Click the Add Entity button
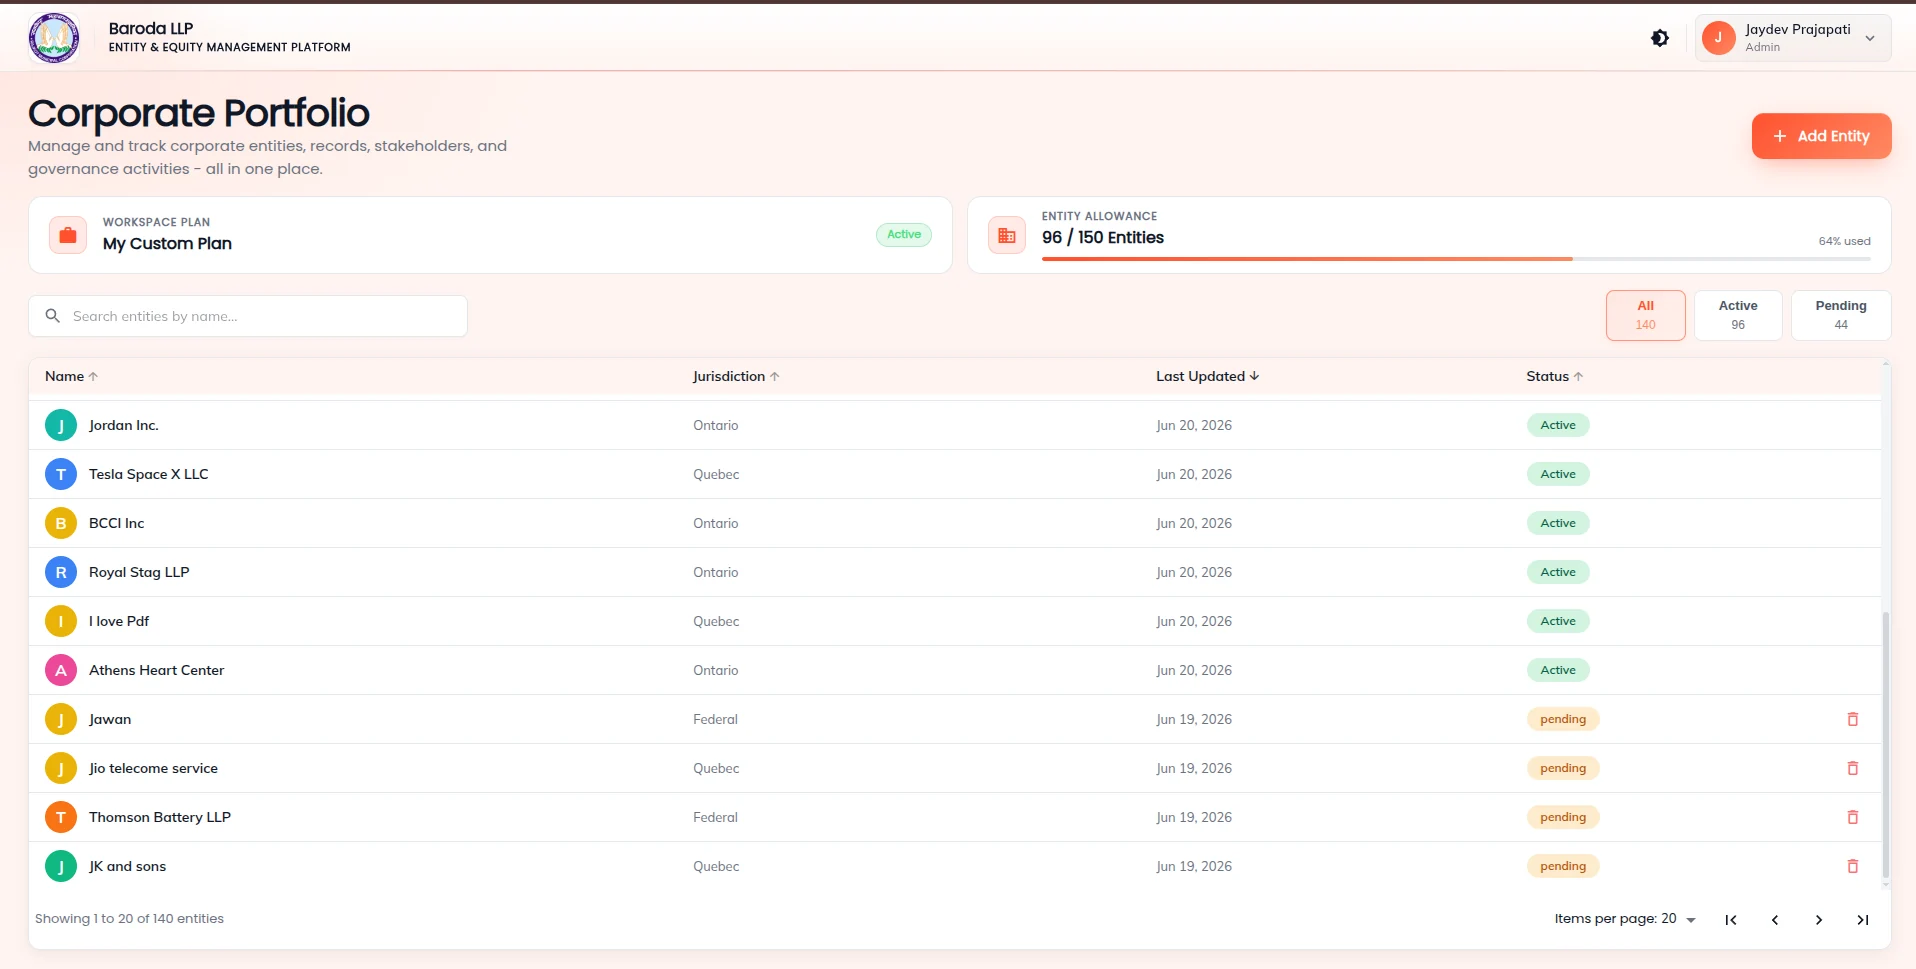The height and width of the screenshot is (969, 1916). tap(1821, 136)
